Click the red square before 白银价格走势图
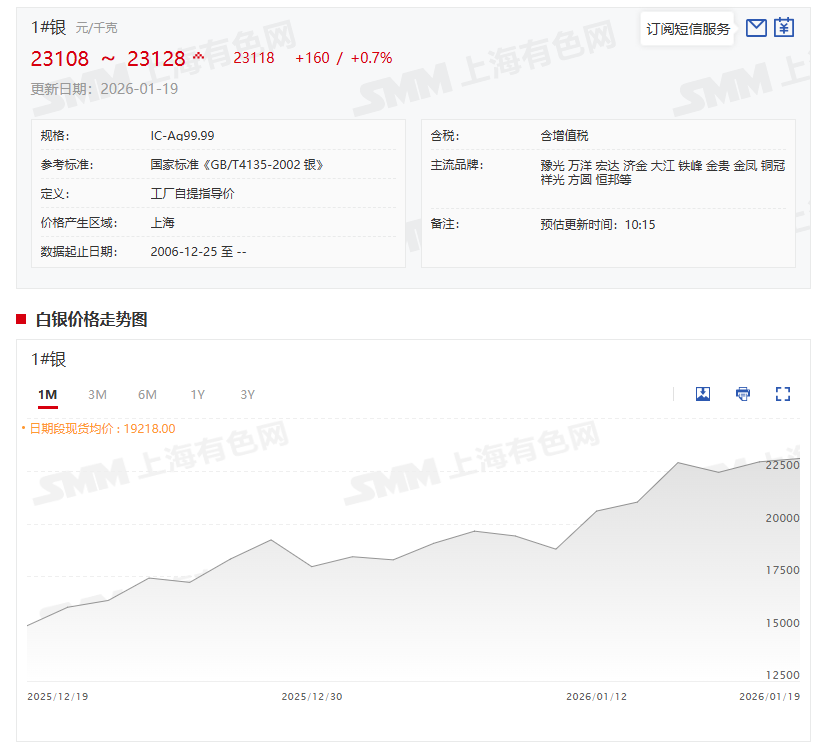The width and height of the screenshot is (820, 748). [21, 319]
